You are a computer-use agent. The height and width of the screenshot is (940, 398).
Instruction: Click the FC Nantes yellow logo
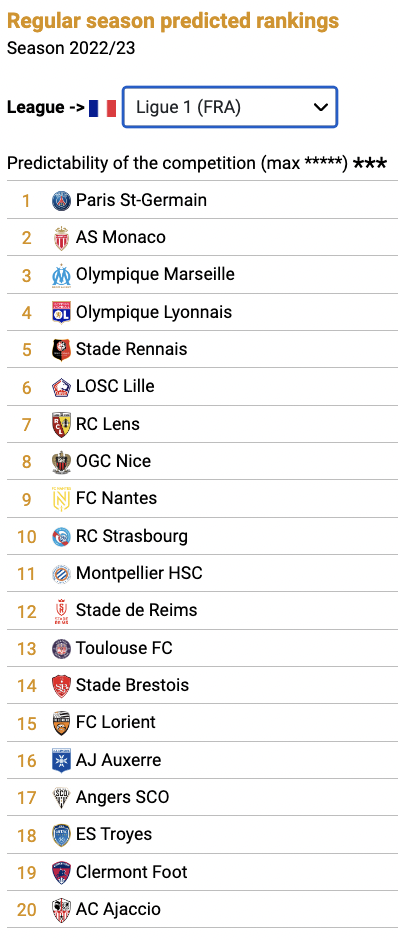pos(61,499)
